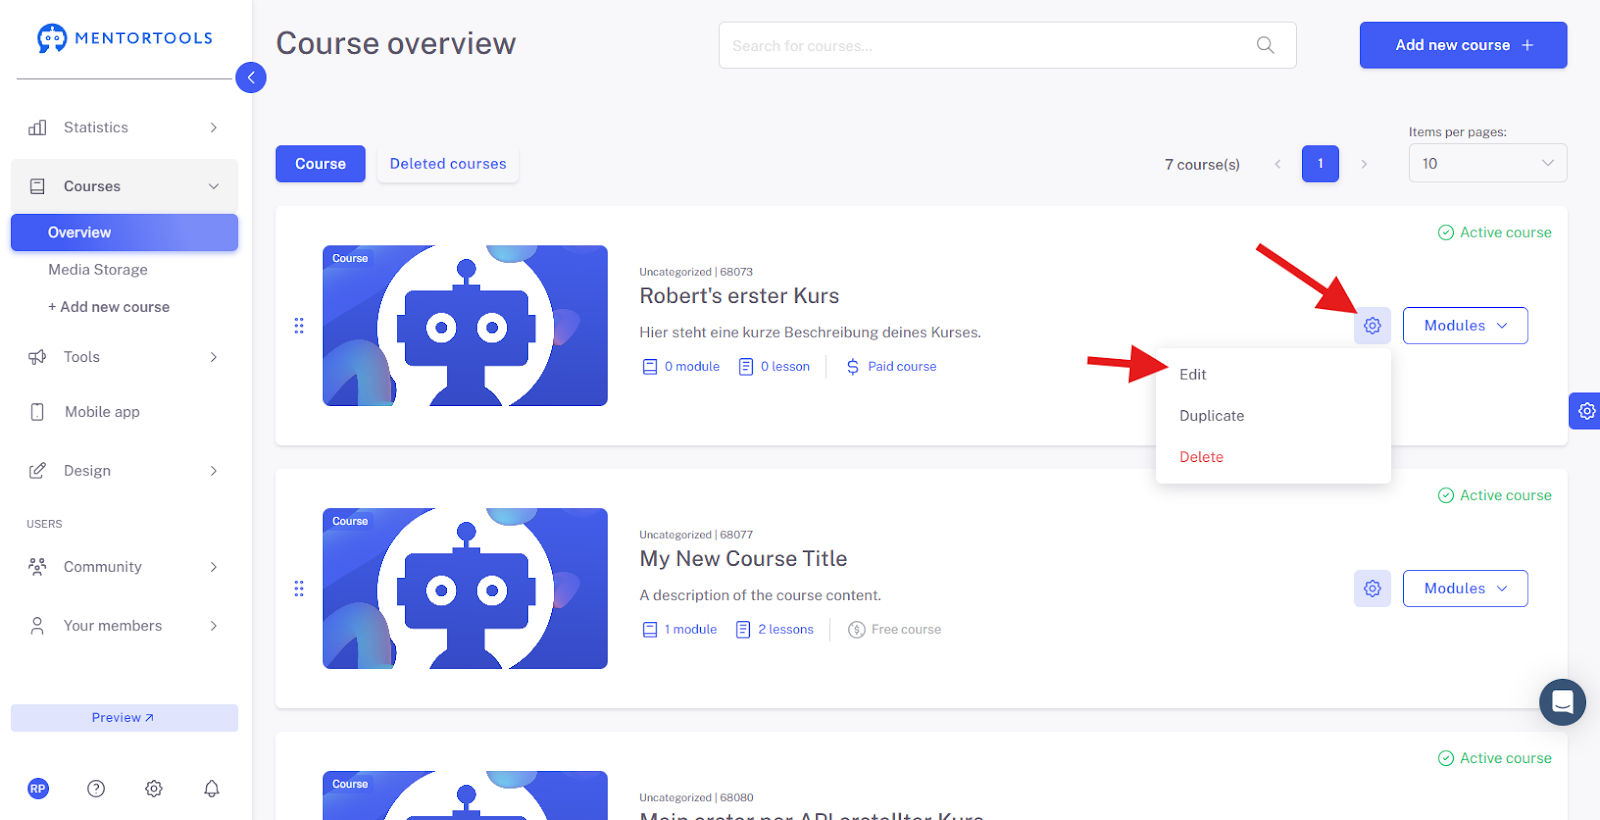Screen dimensions: 1600x820
Task: Open Modules dropdown for My New Course Title
Action: point(1465,589)
